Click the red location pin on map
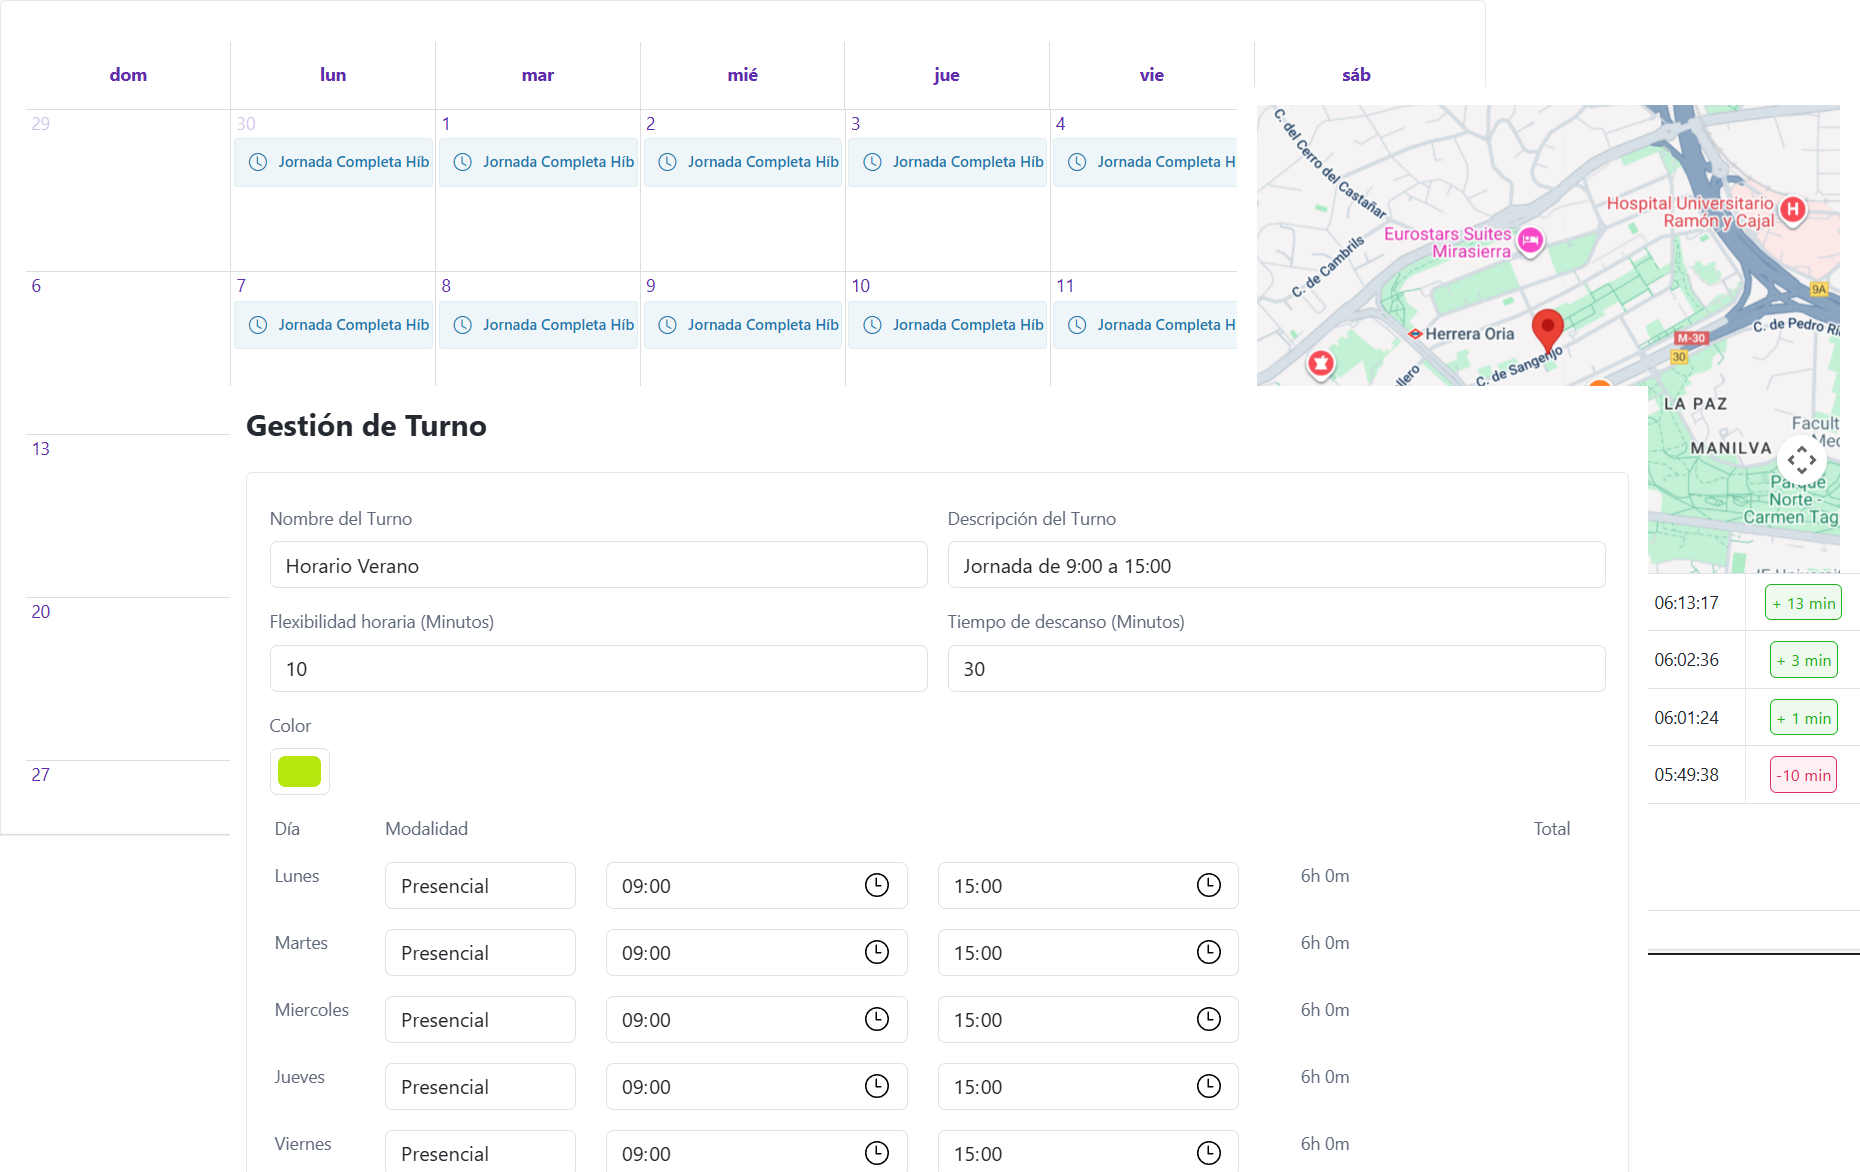 tap(1547, 331)
